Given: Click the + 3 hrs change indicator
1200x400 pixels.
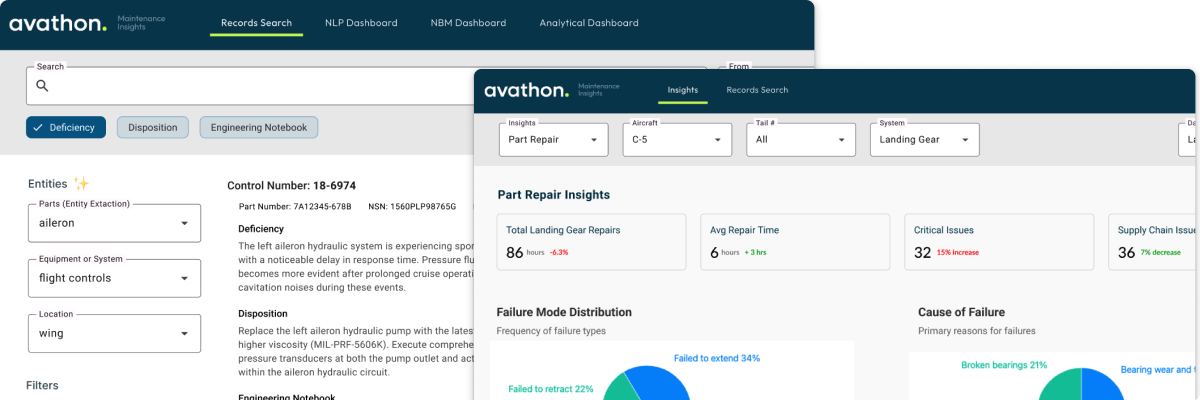Looking at the screenshot, I should [755, 252].
